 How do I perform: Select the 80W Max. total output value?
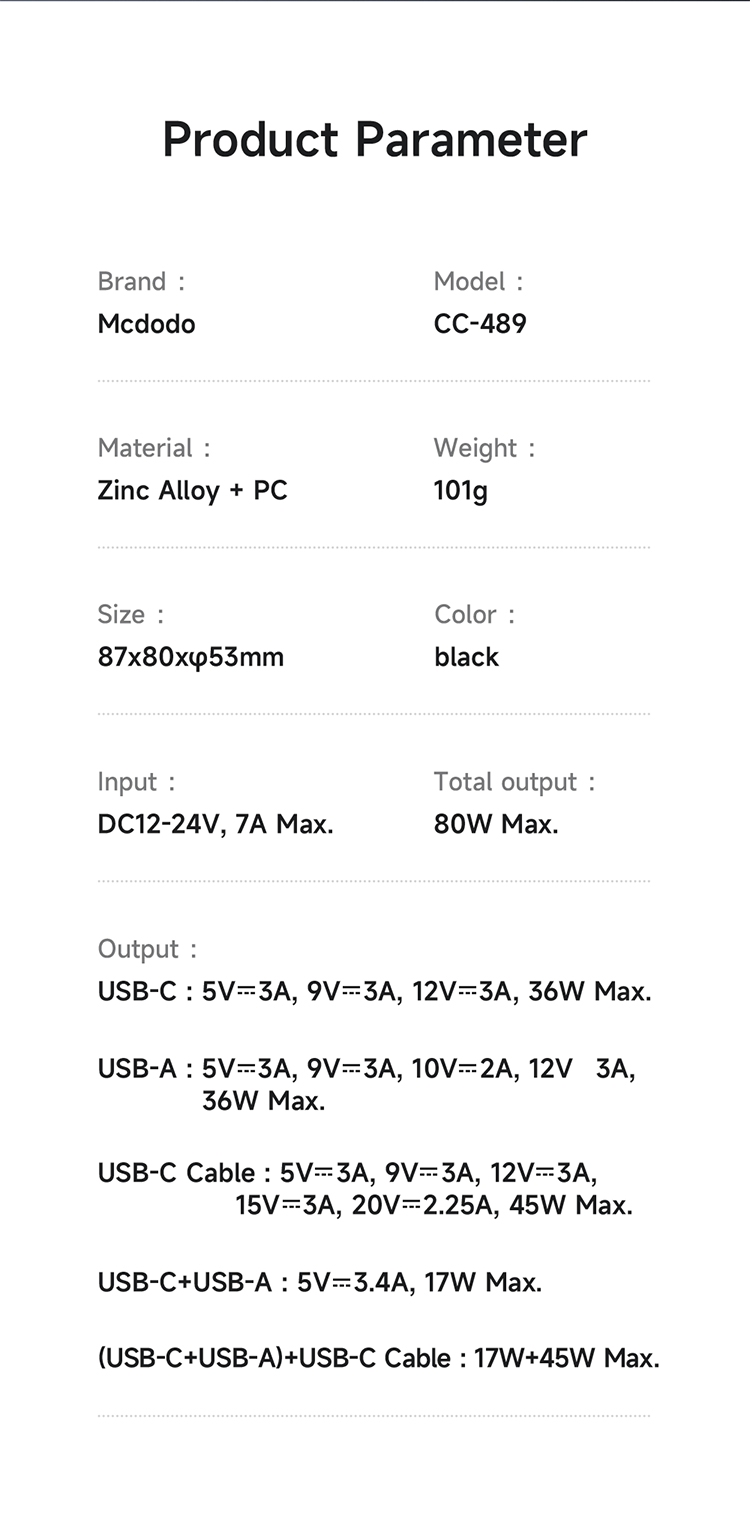496,825
